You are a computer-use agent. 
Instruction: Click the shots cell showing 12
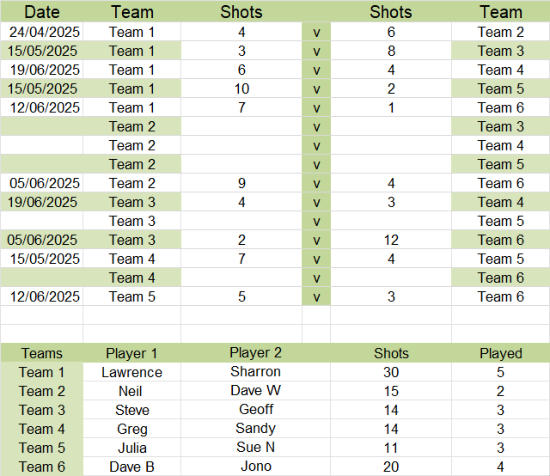[391, 240]
